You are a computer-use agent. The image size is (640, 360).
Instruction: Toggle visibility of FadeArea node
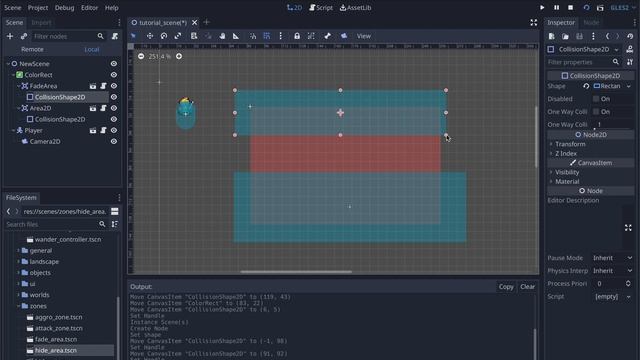point(113,86)
